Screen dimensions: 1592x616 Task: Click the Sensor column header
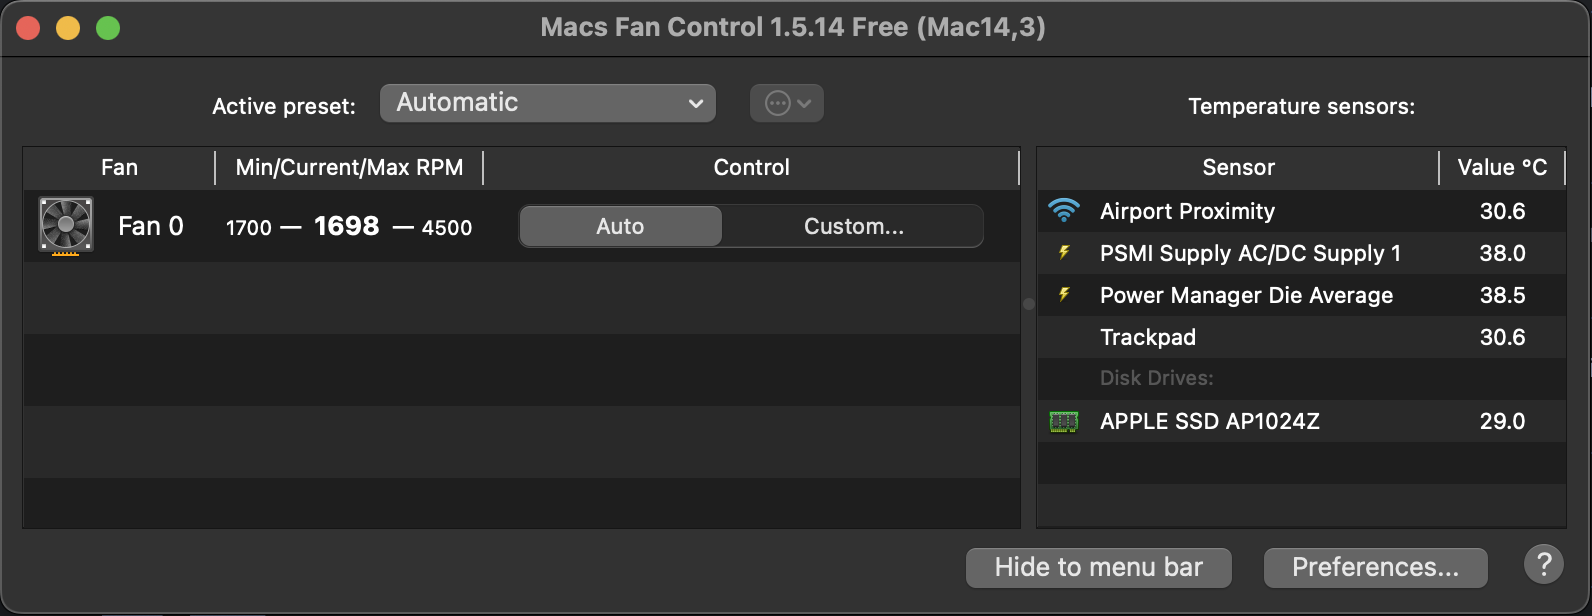tap(1238, 167)
